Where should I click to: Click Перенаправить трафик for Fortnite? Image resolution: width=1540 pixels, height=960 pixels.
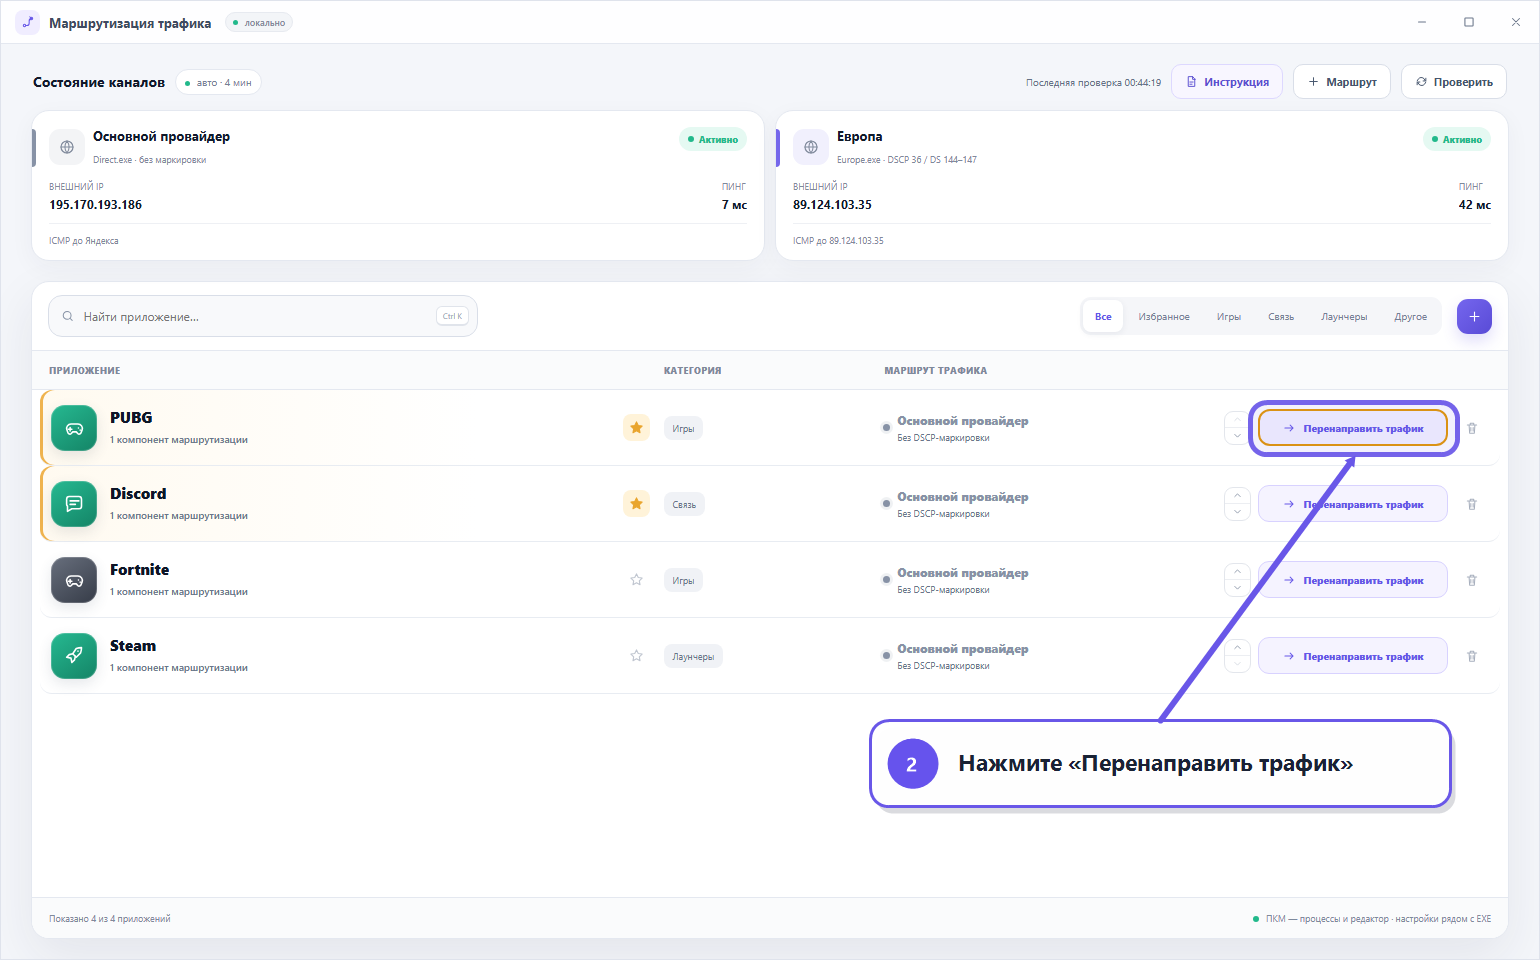tap(1353, 580)
